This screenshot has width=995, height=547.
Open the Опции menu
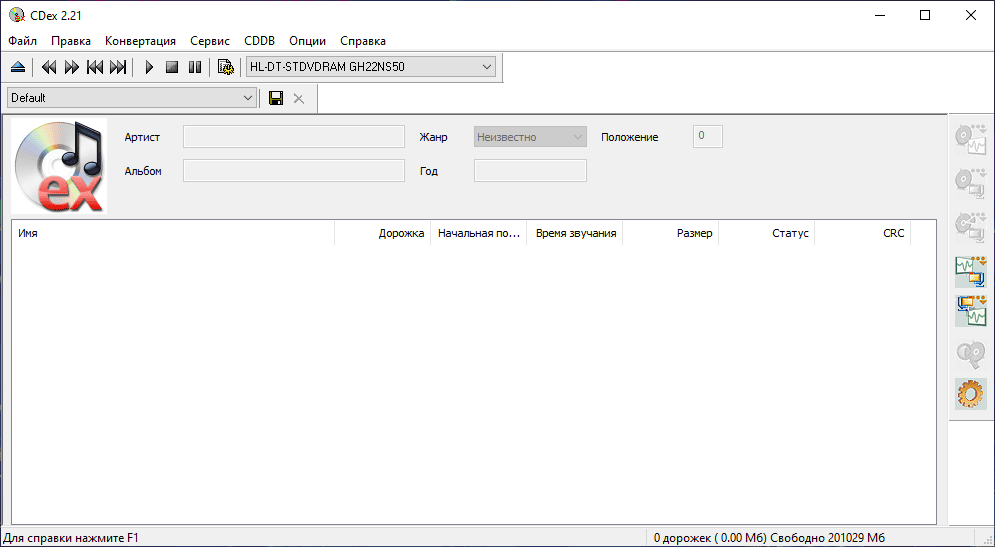[308, 41]
